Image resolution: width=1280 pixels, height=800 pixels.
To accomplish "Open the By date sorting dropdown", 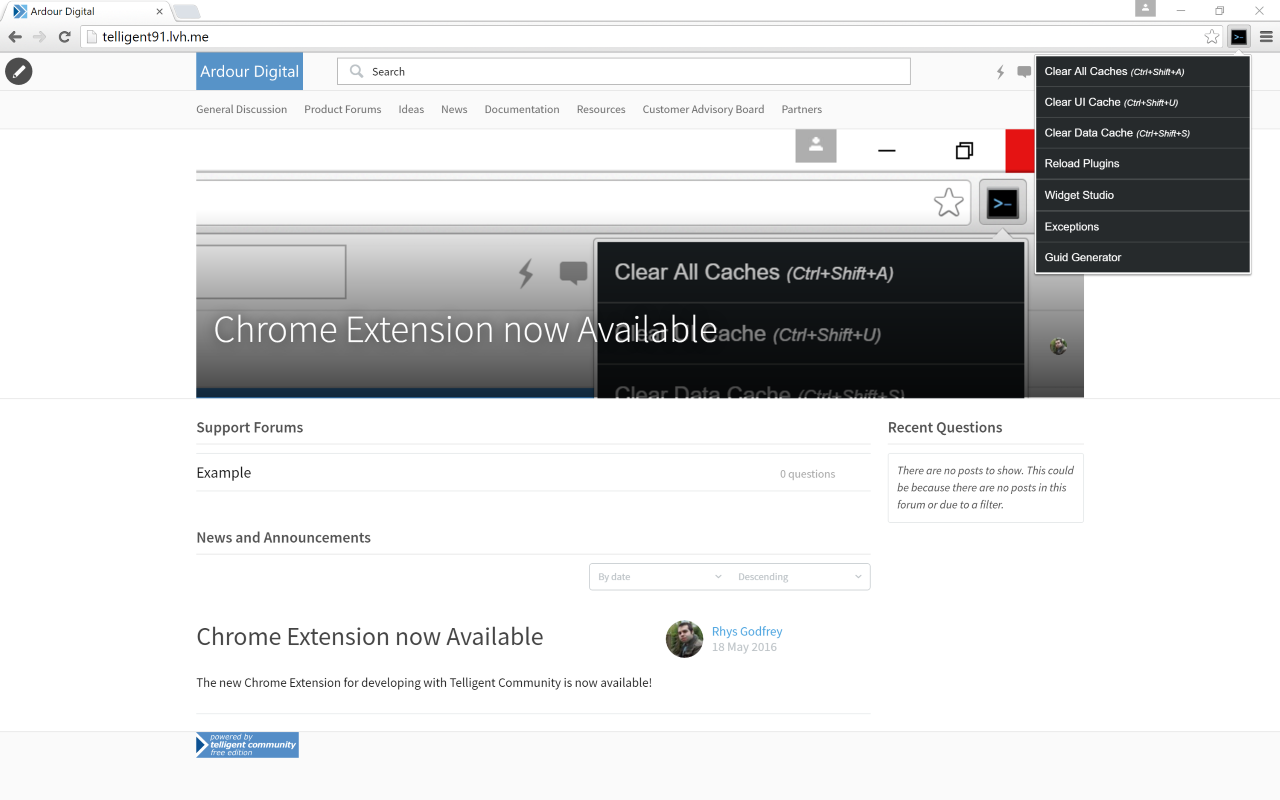I will click(x=657, y=576).
